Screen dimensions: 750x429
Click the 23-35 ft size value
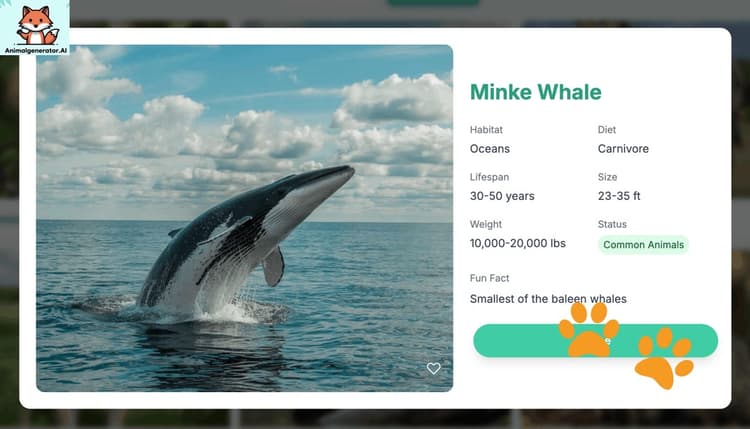[x=618, y=196]
